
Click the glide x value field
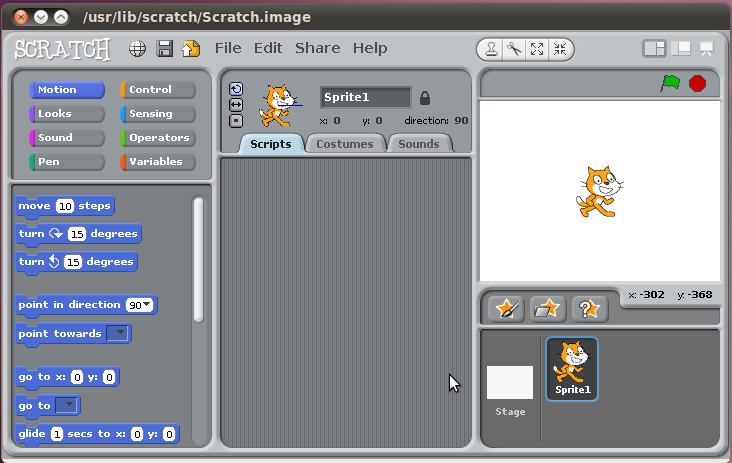point(137,434)
